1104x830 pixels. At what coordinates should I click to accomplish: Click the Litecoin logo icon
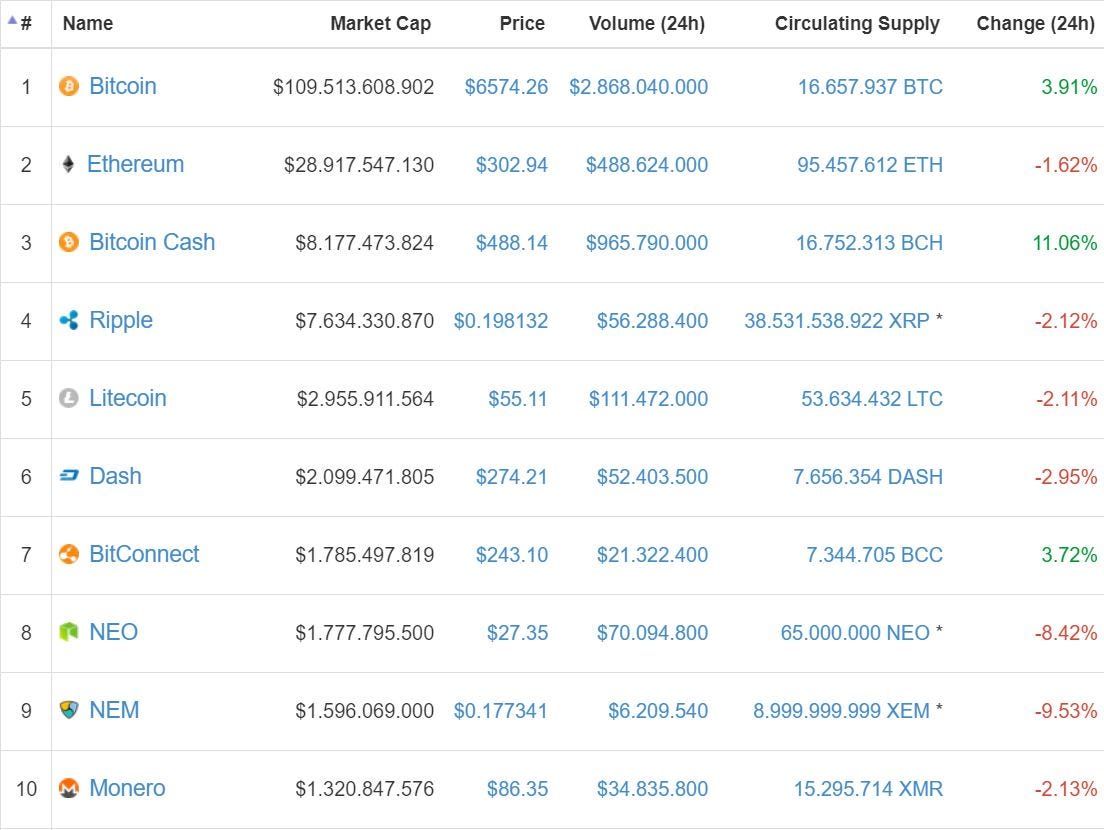(68, 398)
